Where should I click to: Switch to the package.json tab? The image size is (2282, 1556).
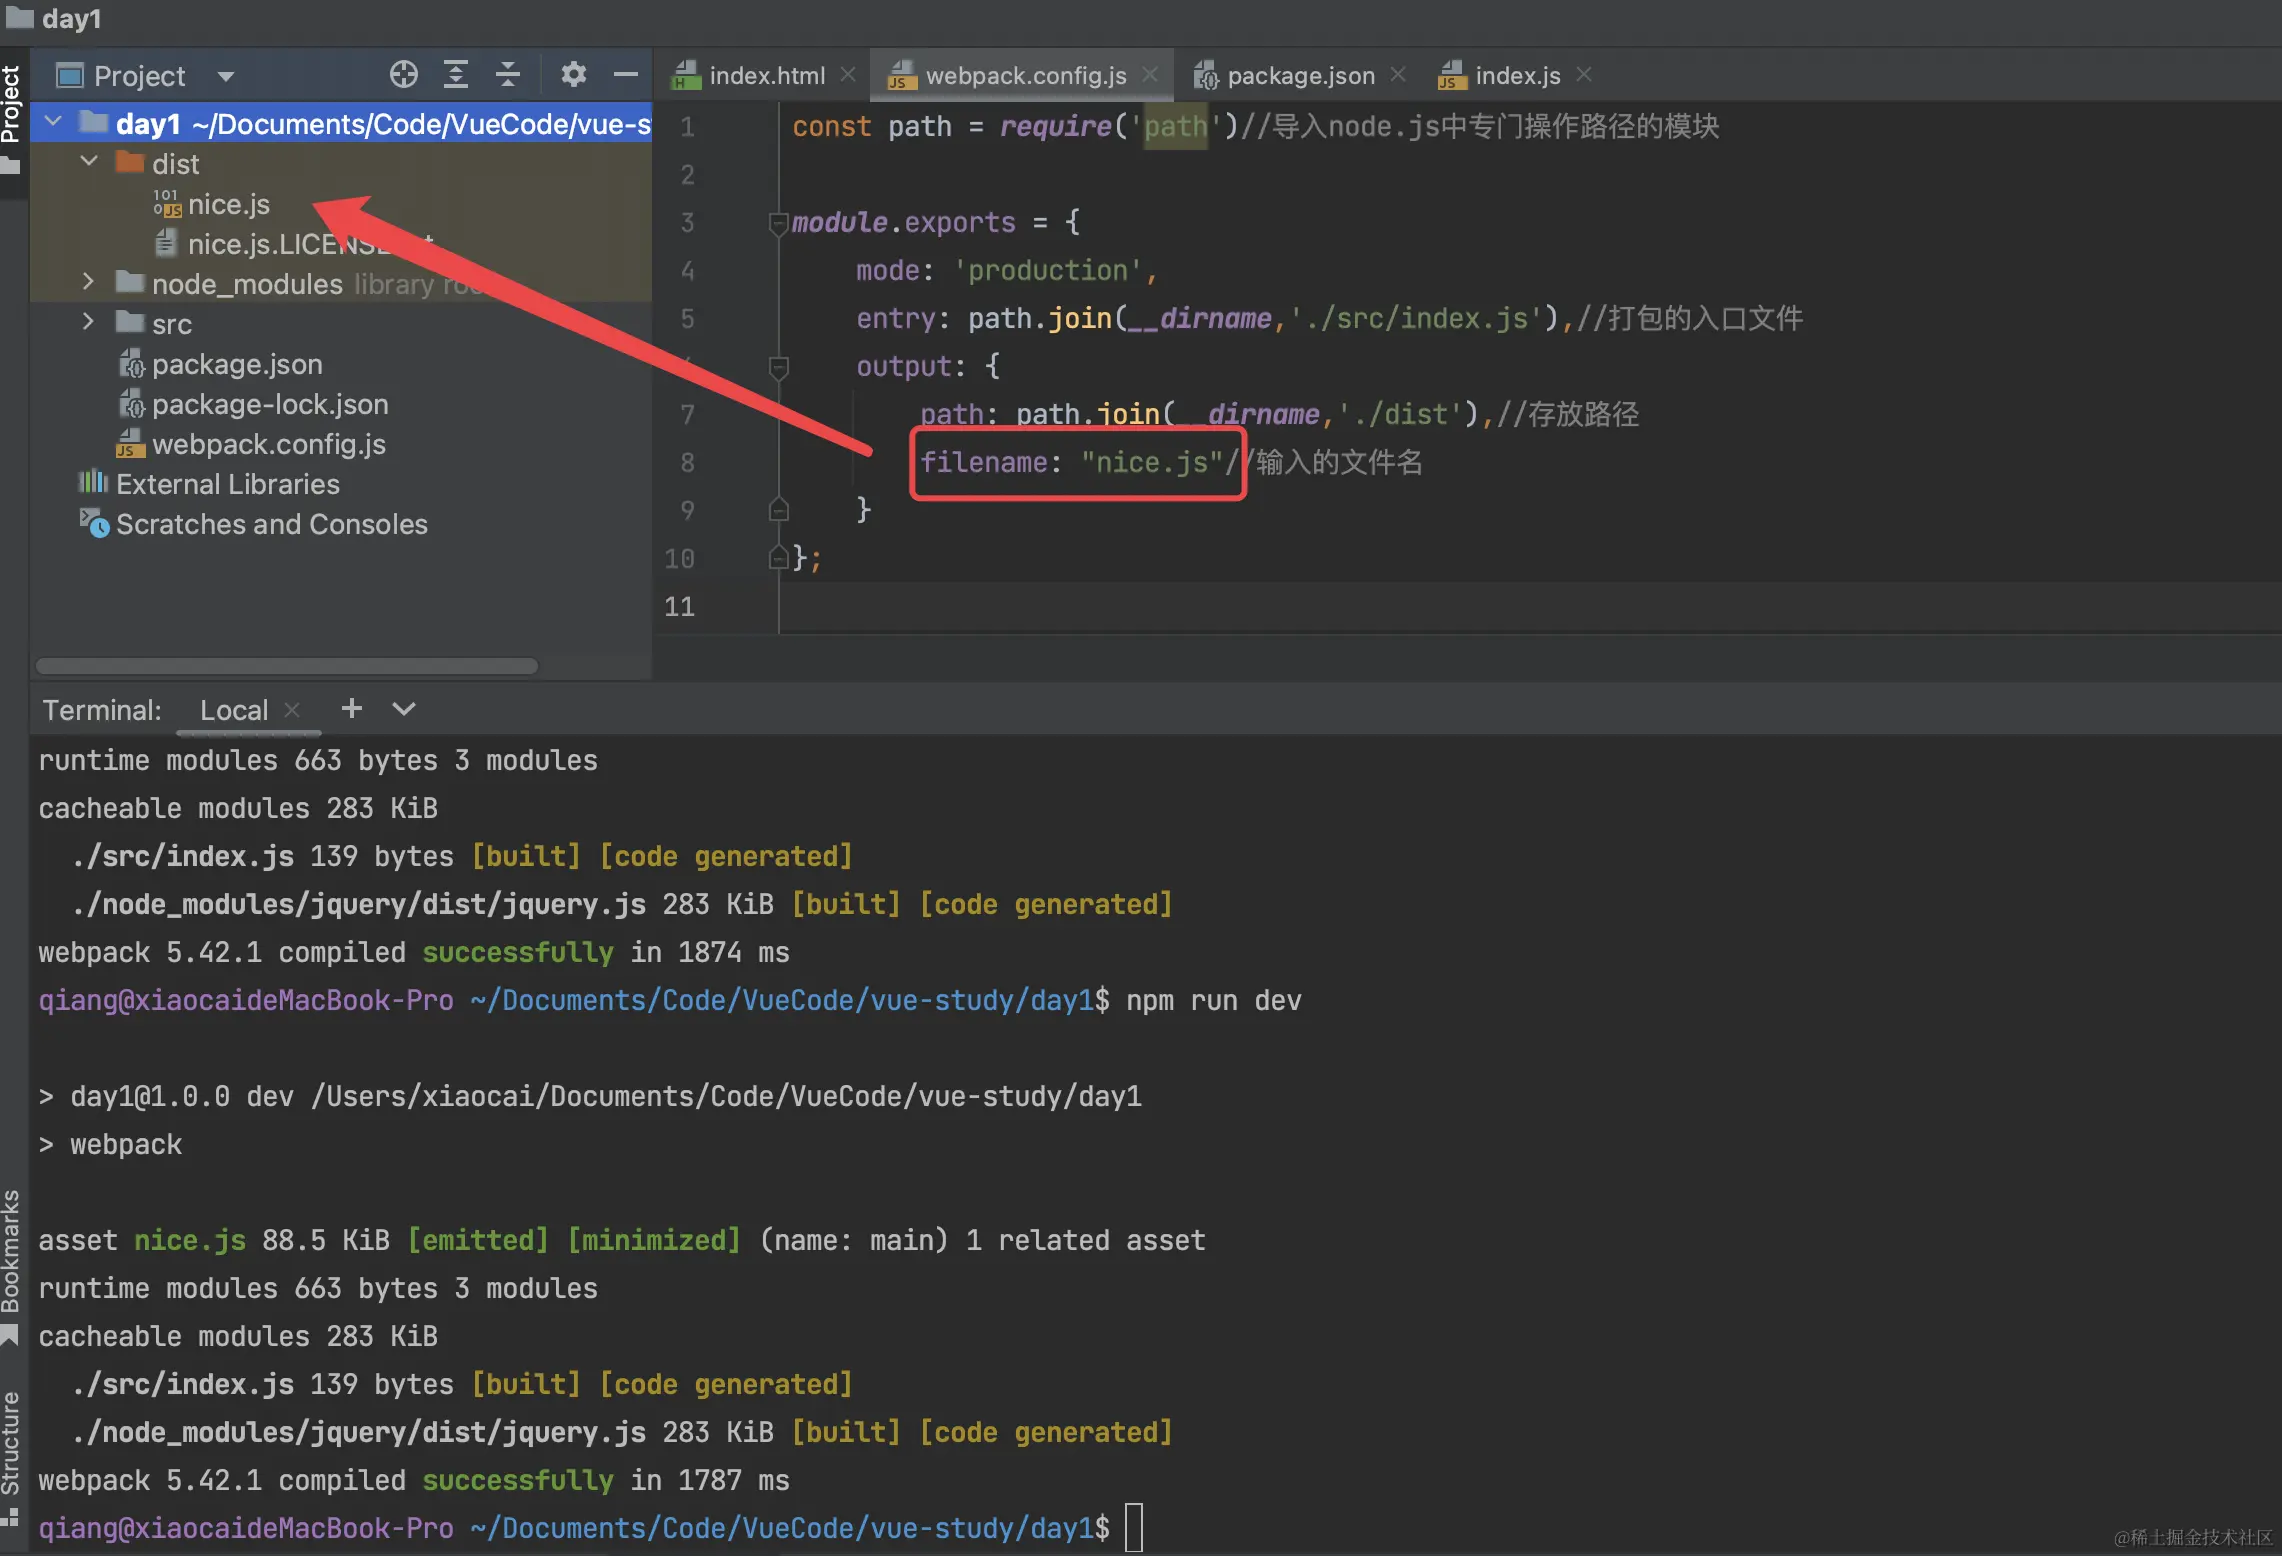click(x=1299, y=76)
